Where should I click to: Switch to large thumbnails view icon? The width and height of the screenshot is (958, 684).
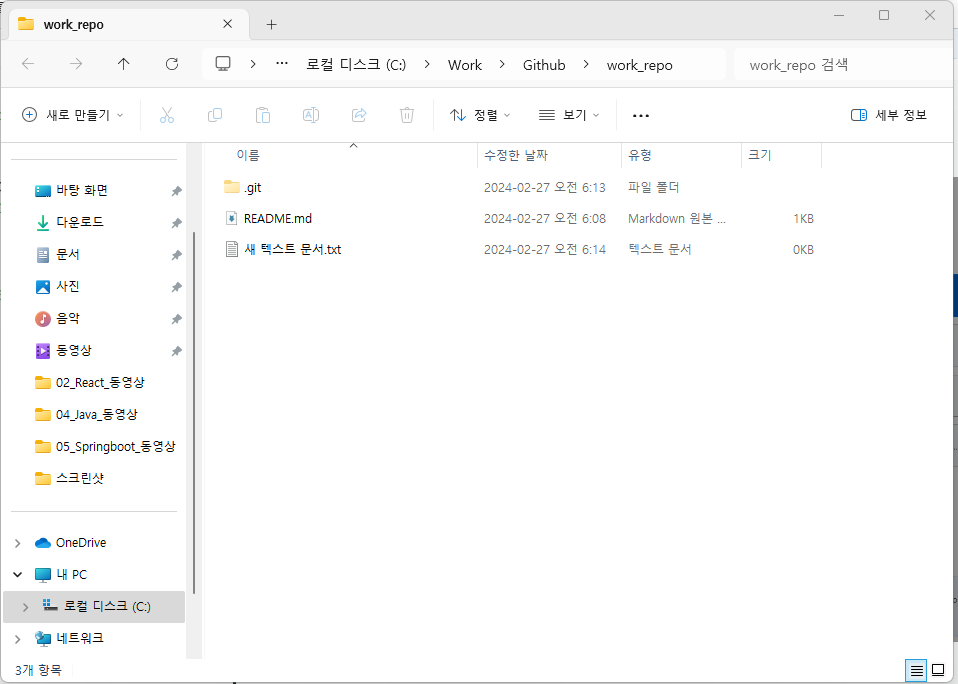[x=938, y=671]
